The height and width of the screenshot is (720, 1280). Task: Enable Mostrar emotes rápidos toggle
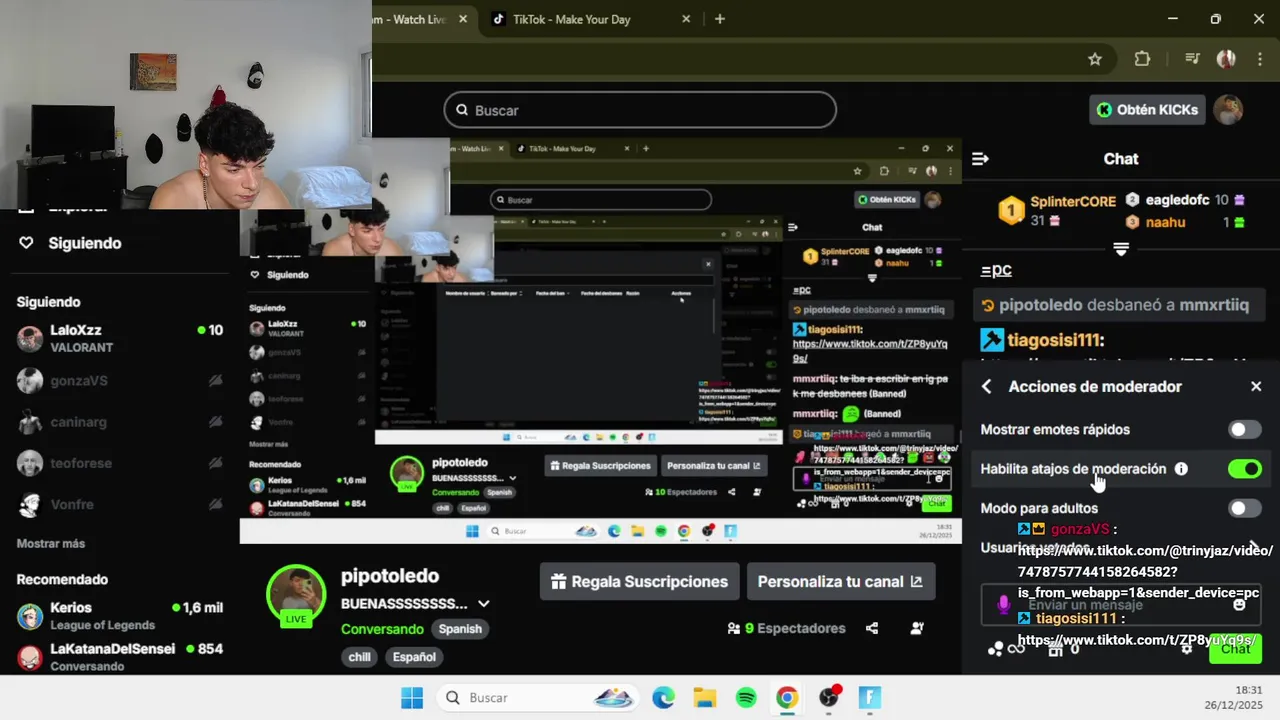1245,430
